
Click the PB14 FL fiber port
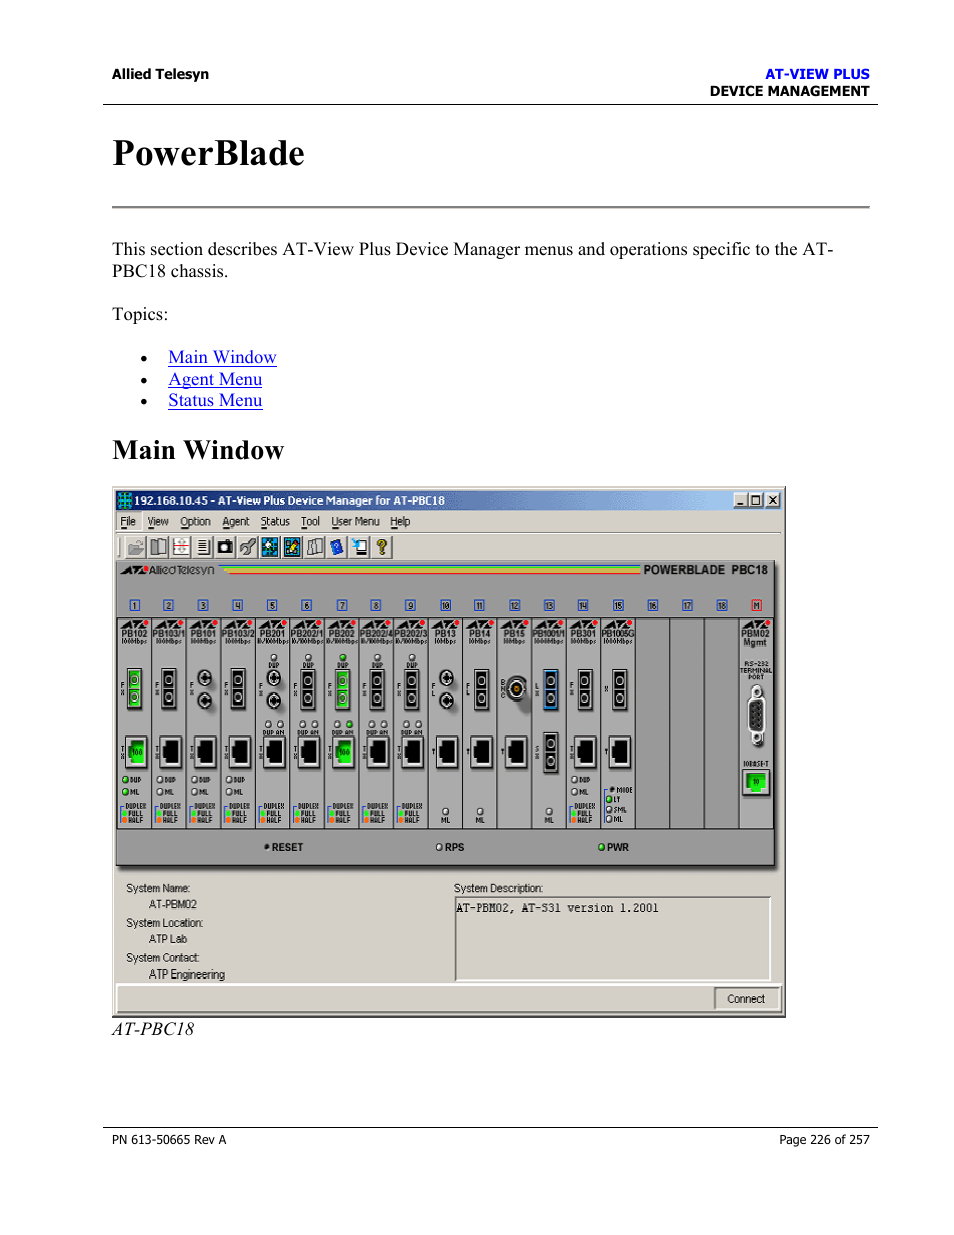(481, 690)
